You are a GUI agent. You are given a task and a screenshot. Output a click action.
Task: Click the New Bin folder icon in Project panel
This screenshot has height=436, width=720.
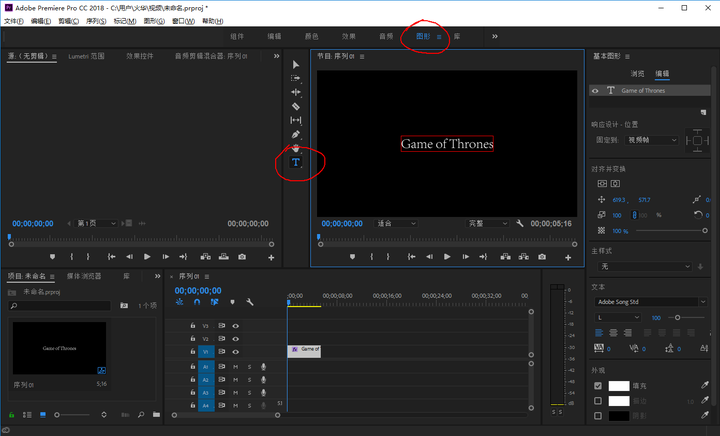pos(157,414)
